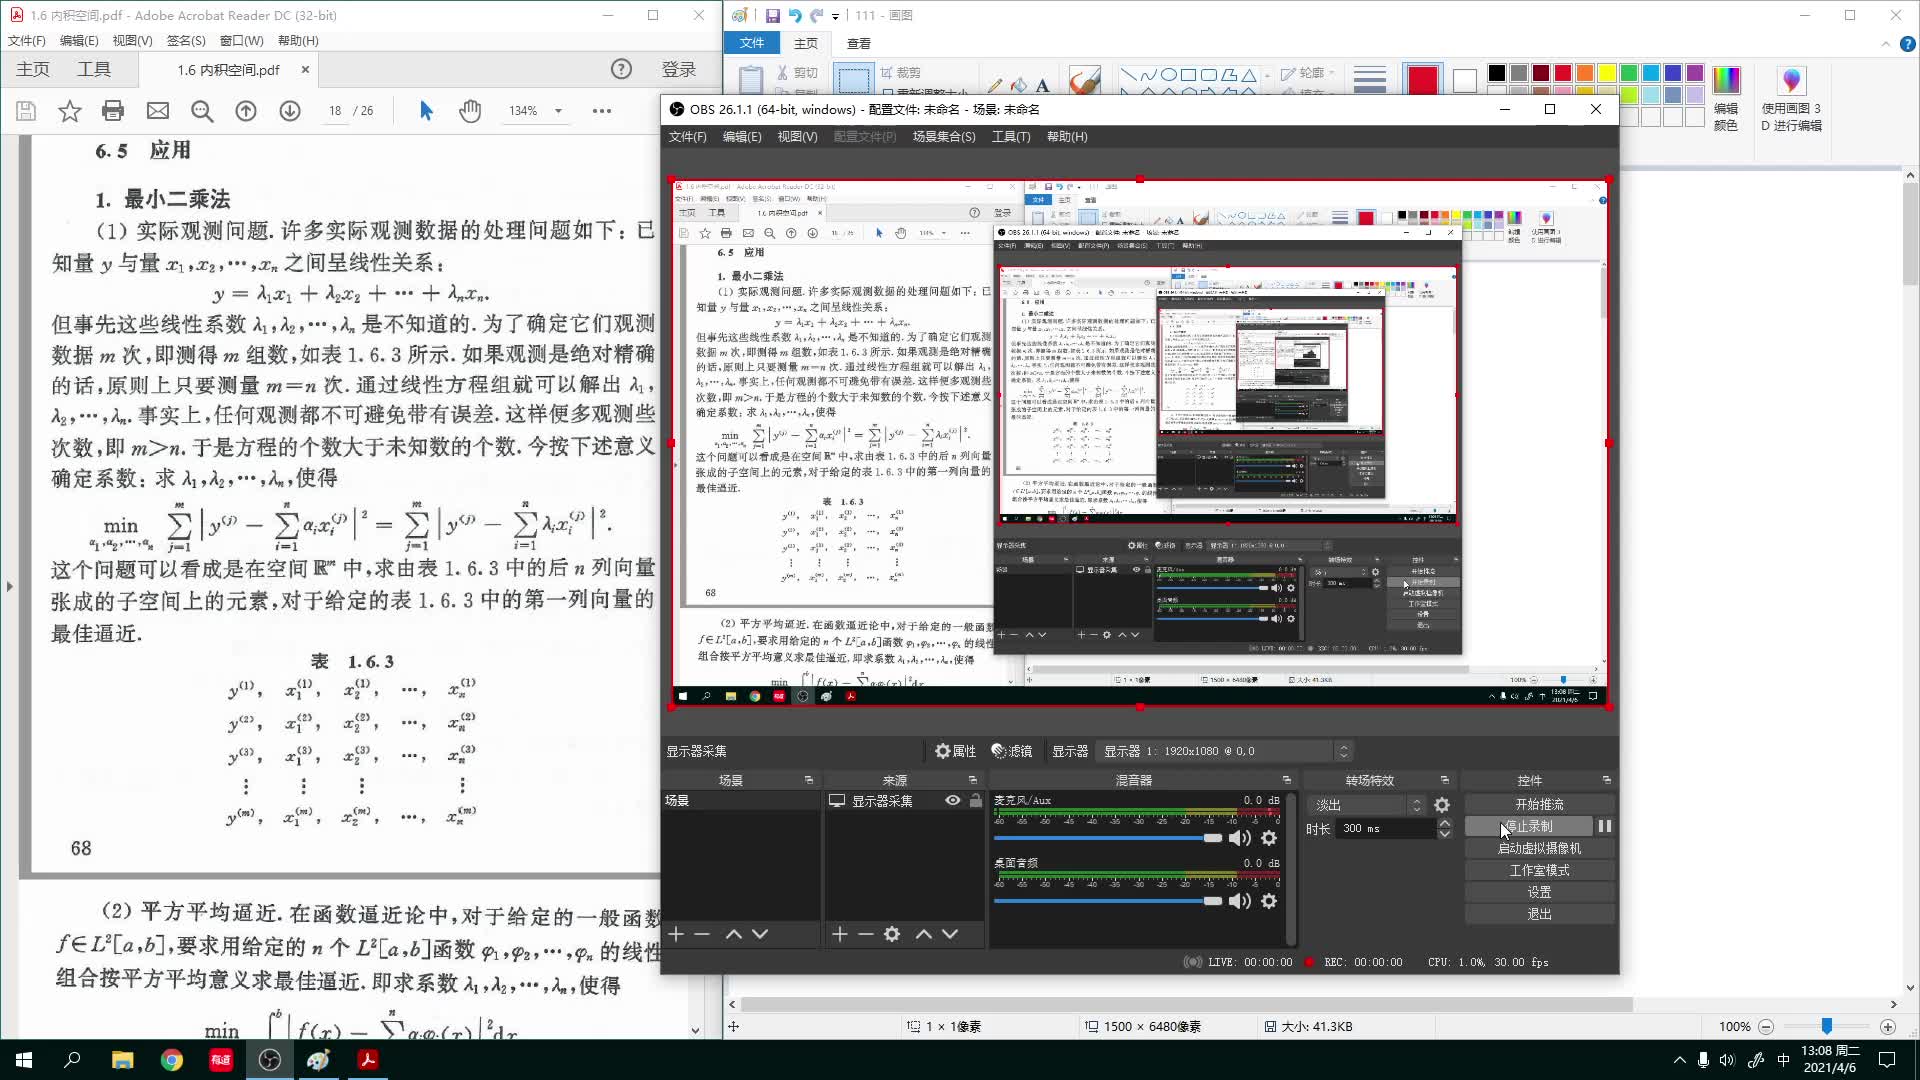This screenshot has width=1920, height=1080.
Task: Open source filters (滤镜) in OBS
Action: 1011,751
